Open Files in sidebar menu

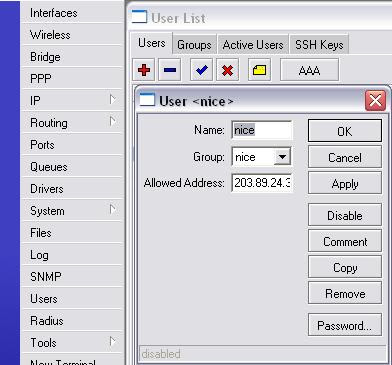coord(72,232)
